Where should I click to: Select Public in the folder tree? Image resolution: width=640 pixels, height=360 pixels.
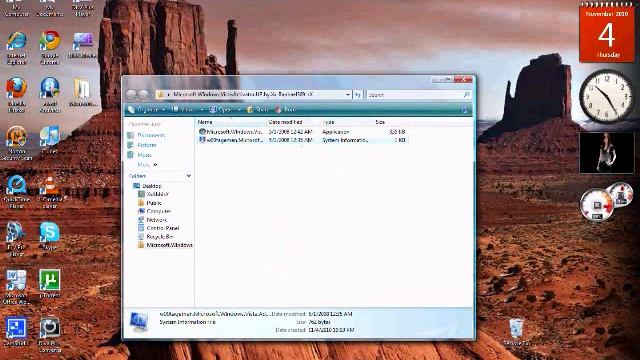154,203
